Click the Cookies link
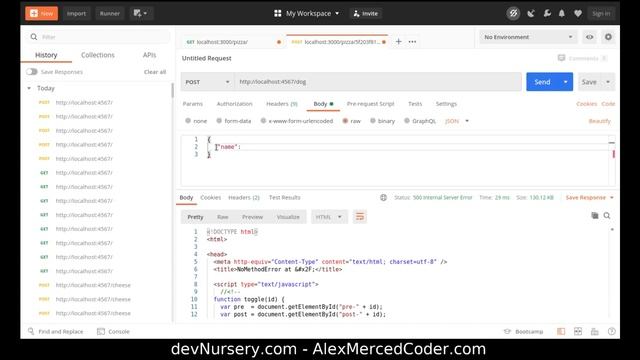Viewport: 640px width, 360px height. click(586, 104)
